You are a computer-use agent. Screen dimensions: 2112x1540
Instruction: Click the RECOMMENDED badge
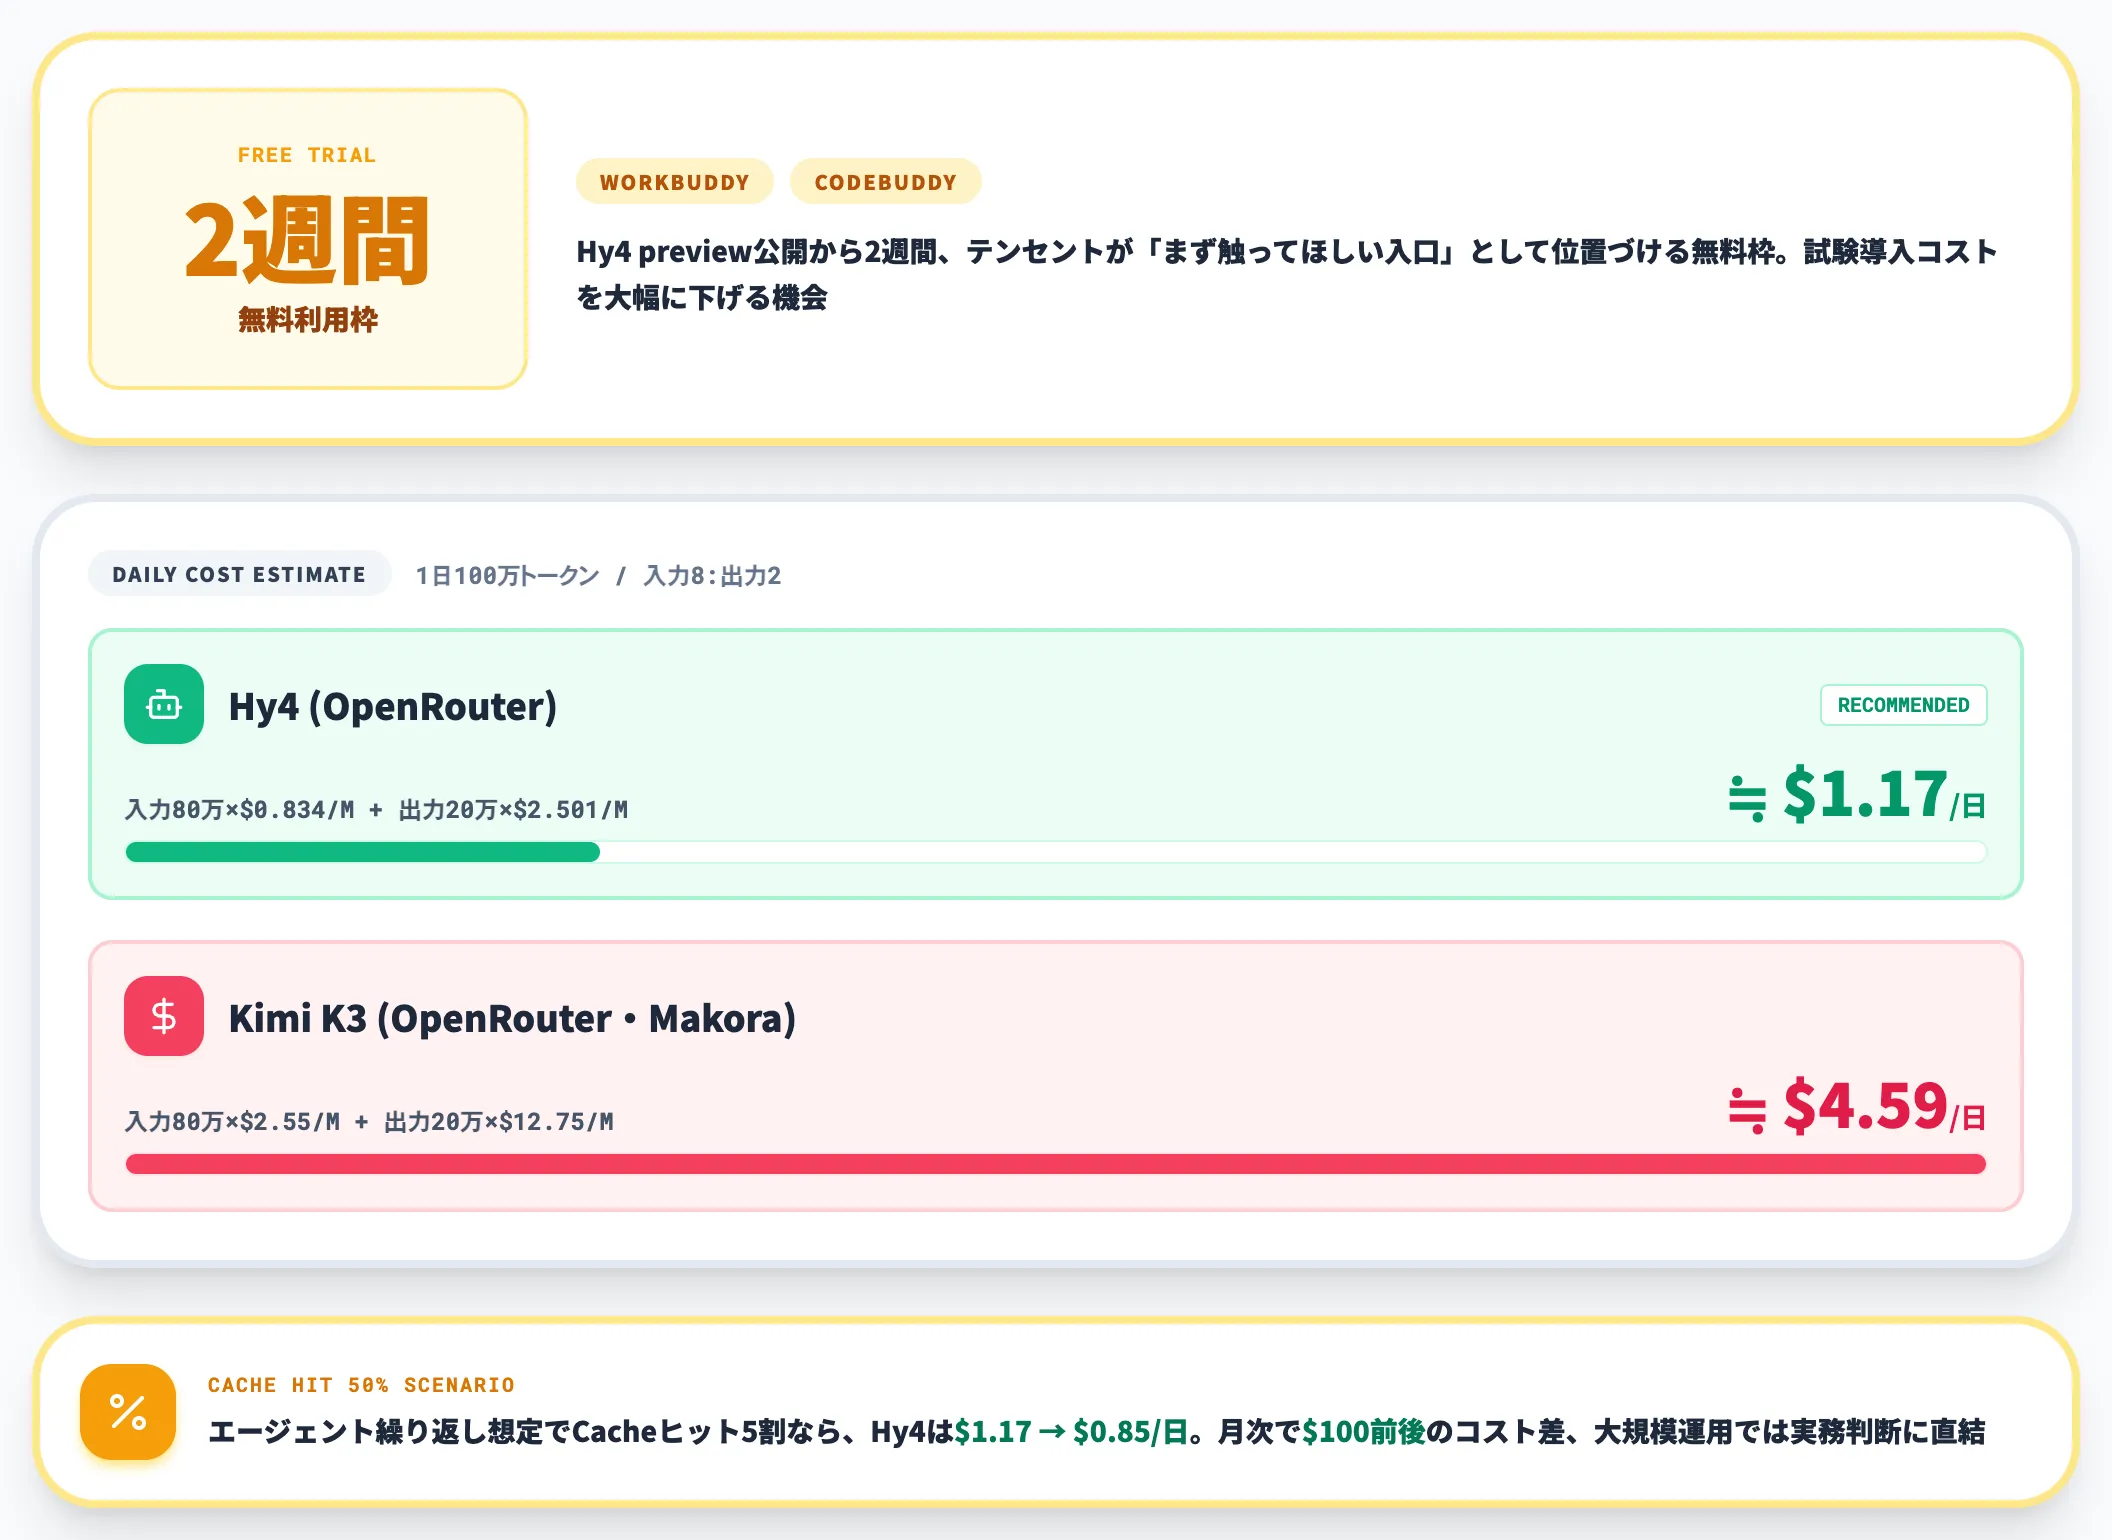point(1903,705)
